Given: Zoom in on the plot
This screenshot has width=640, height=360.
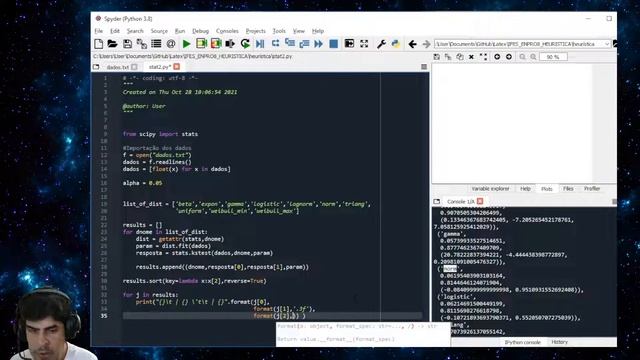Looking at the screenshot, I should (533, 57).
